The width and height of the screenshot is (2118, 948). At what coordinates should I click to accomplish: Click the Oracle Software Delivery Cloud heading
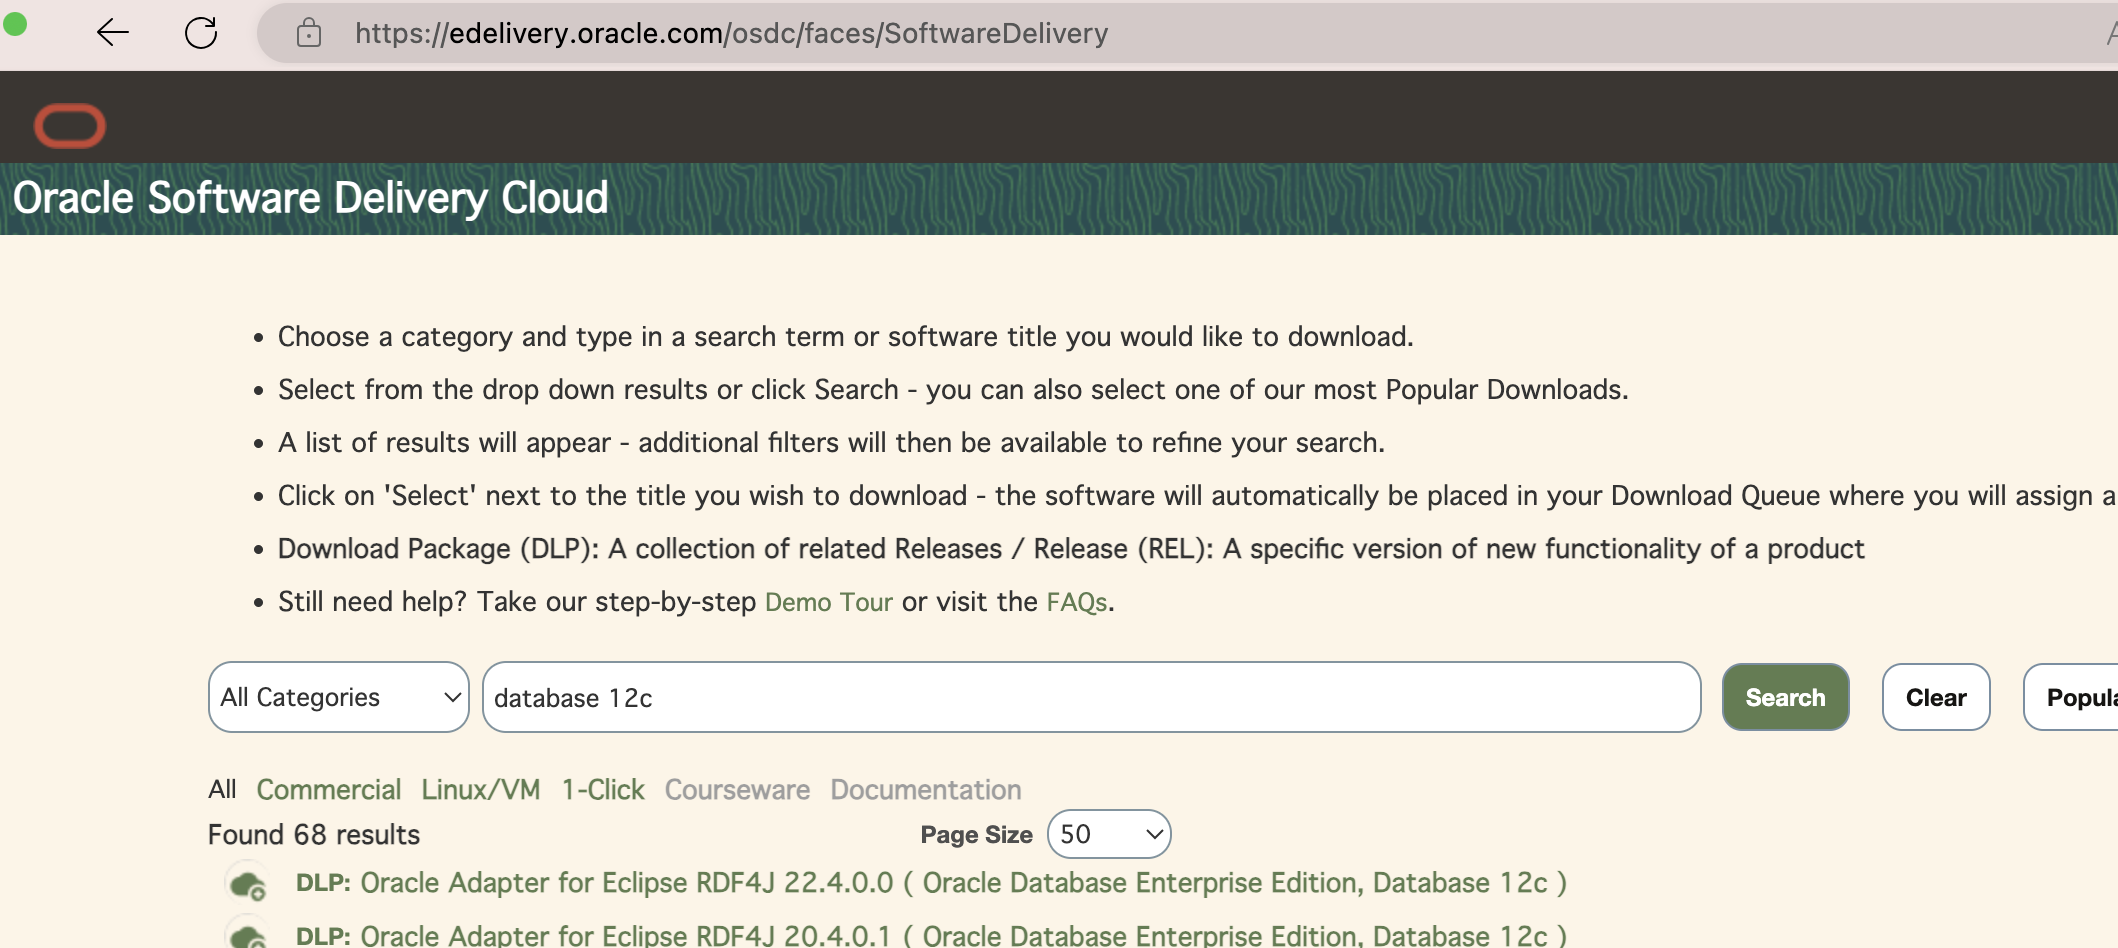pos(310,198)
